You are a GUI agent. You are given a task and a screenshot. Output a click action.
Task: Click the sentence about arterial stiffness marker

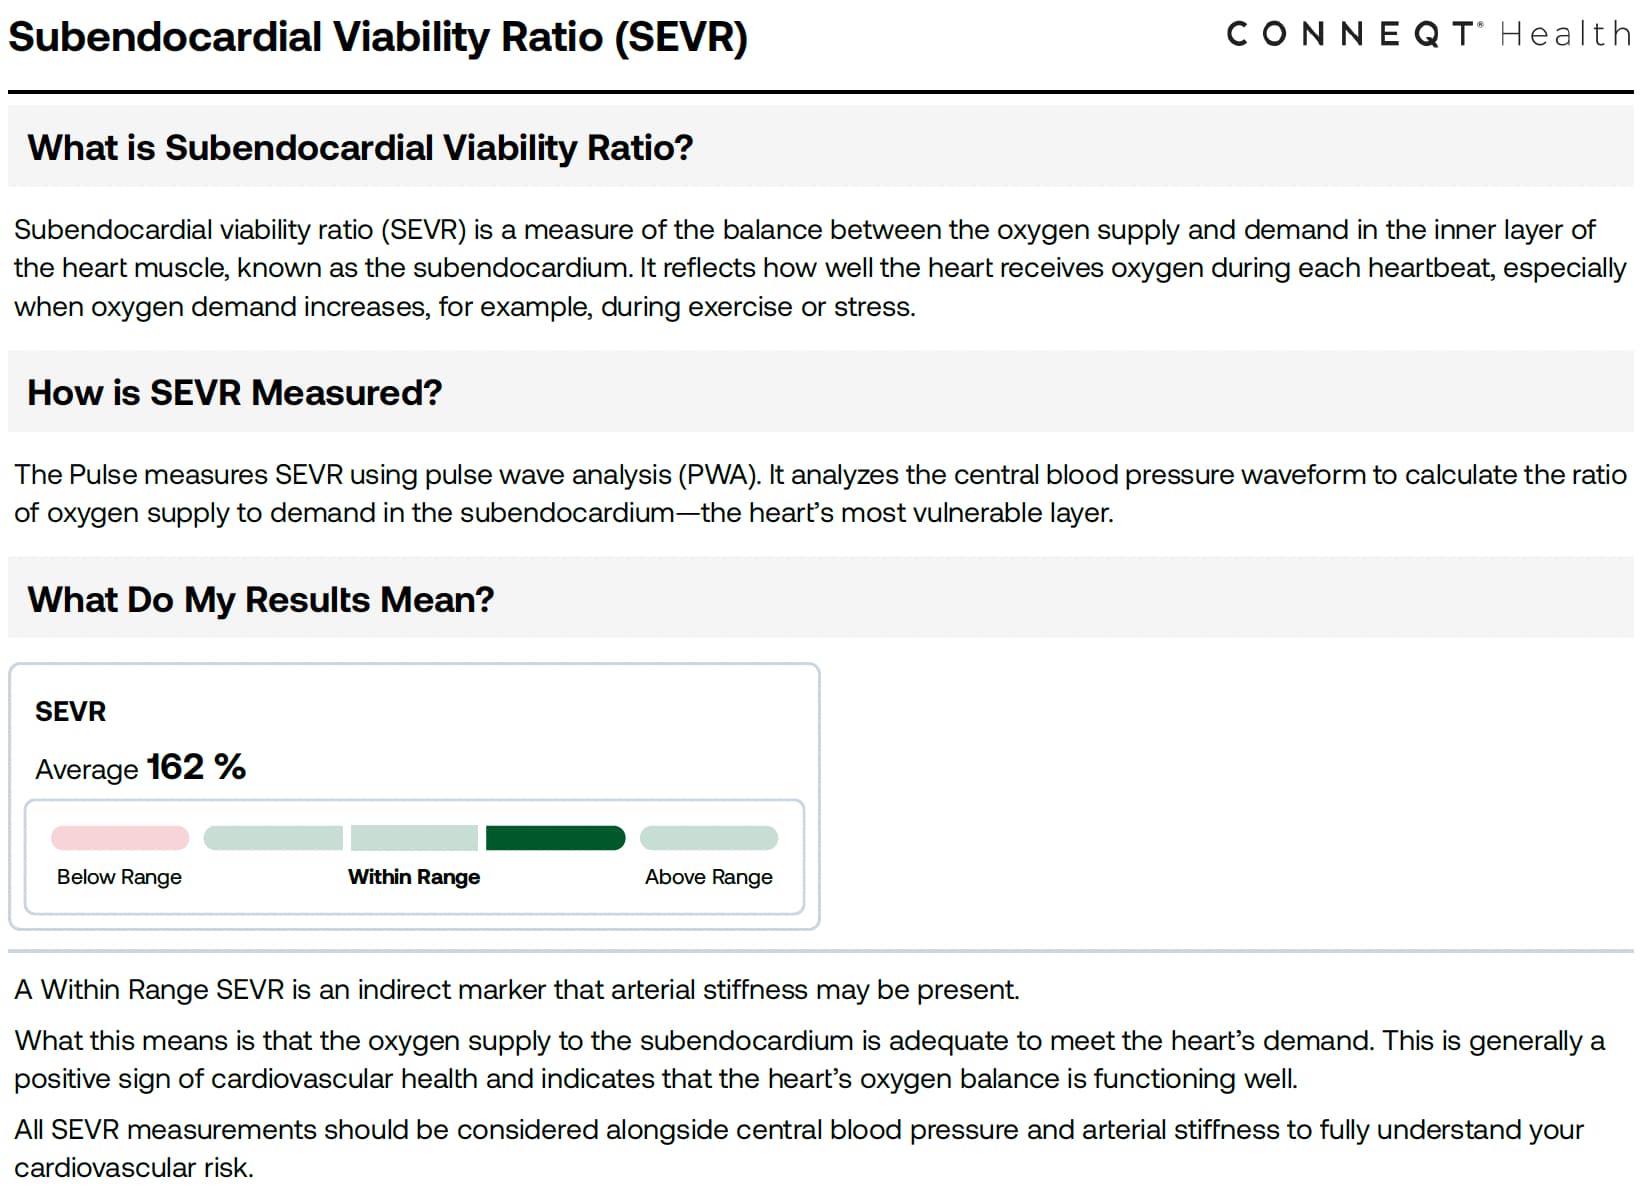[x=516, y=990]
